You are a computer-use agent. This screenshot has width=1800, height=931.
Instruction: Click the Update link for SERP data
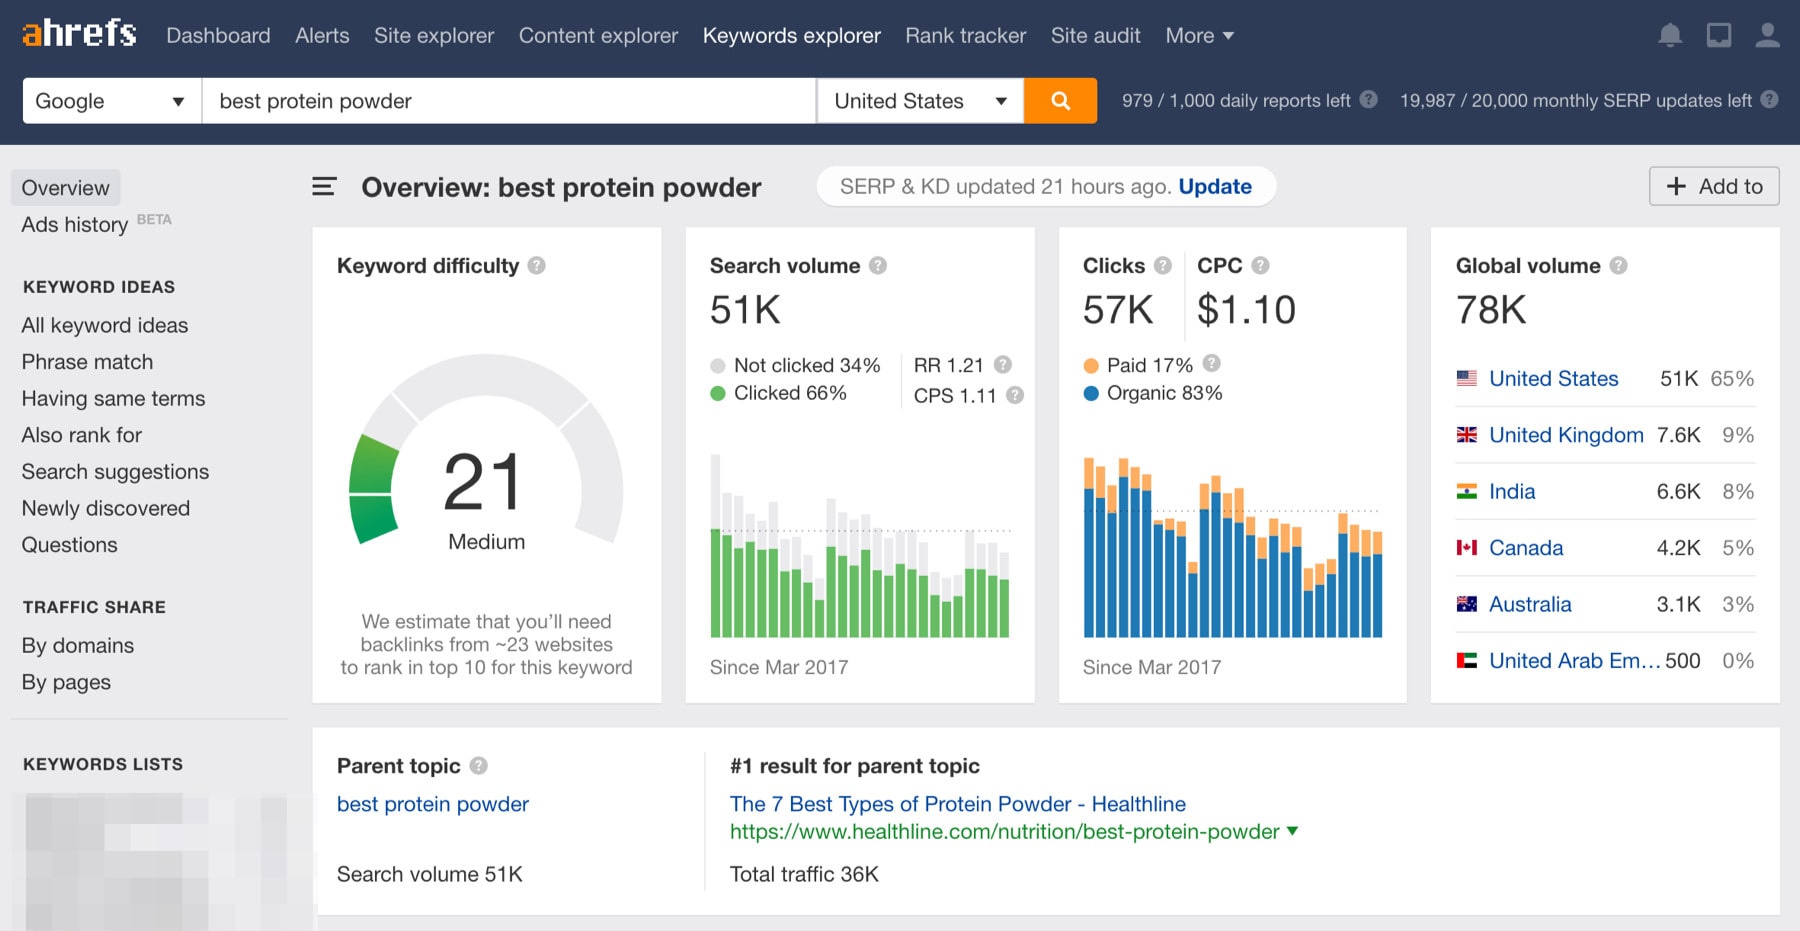pyautogui.click(x=1215, y=186)
